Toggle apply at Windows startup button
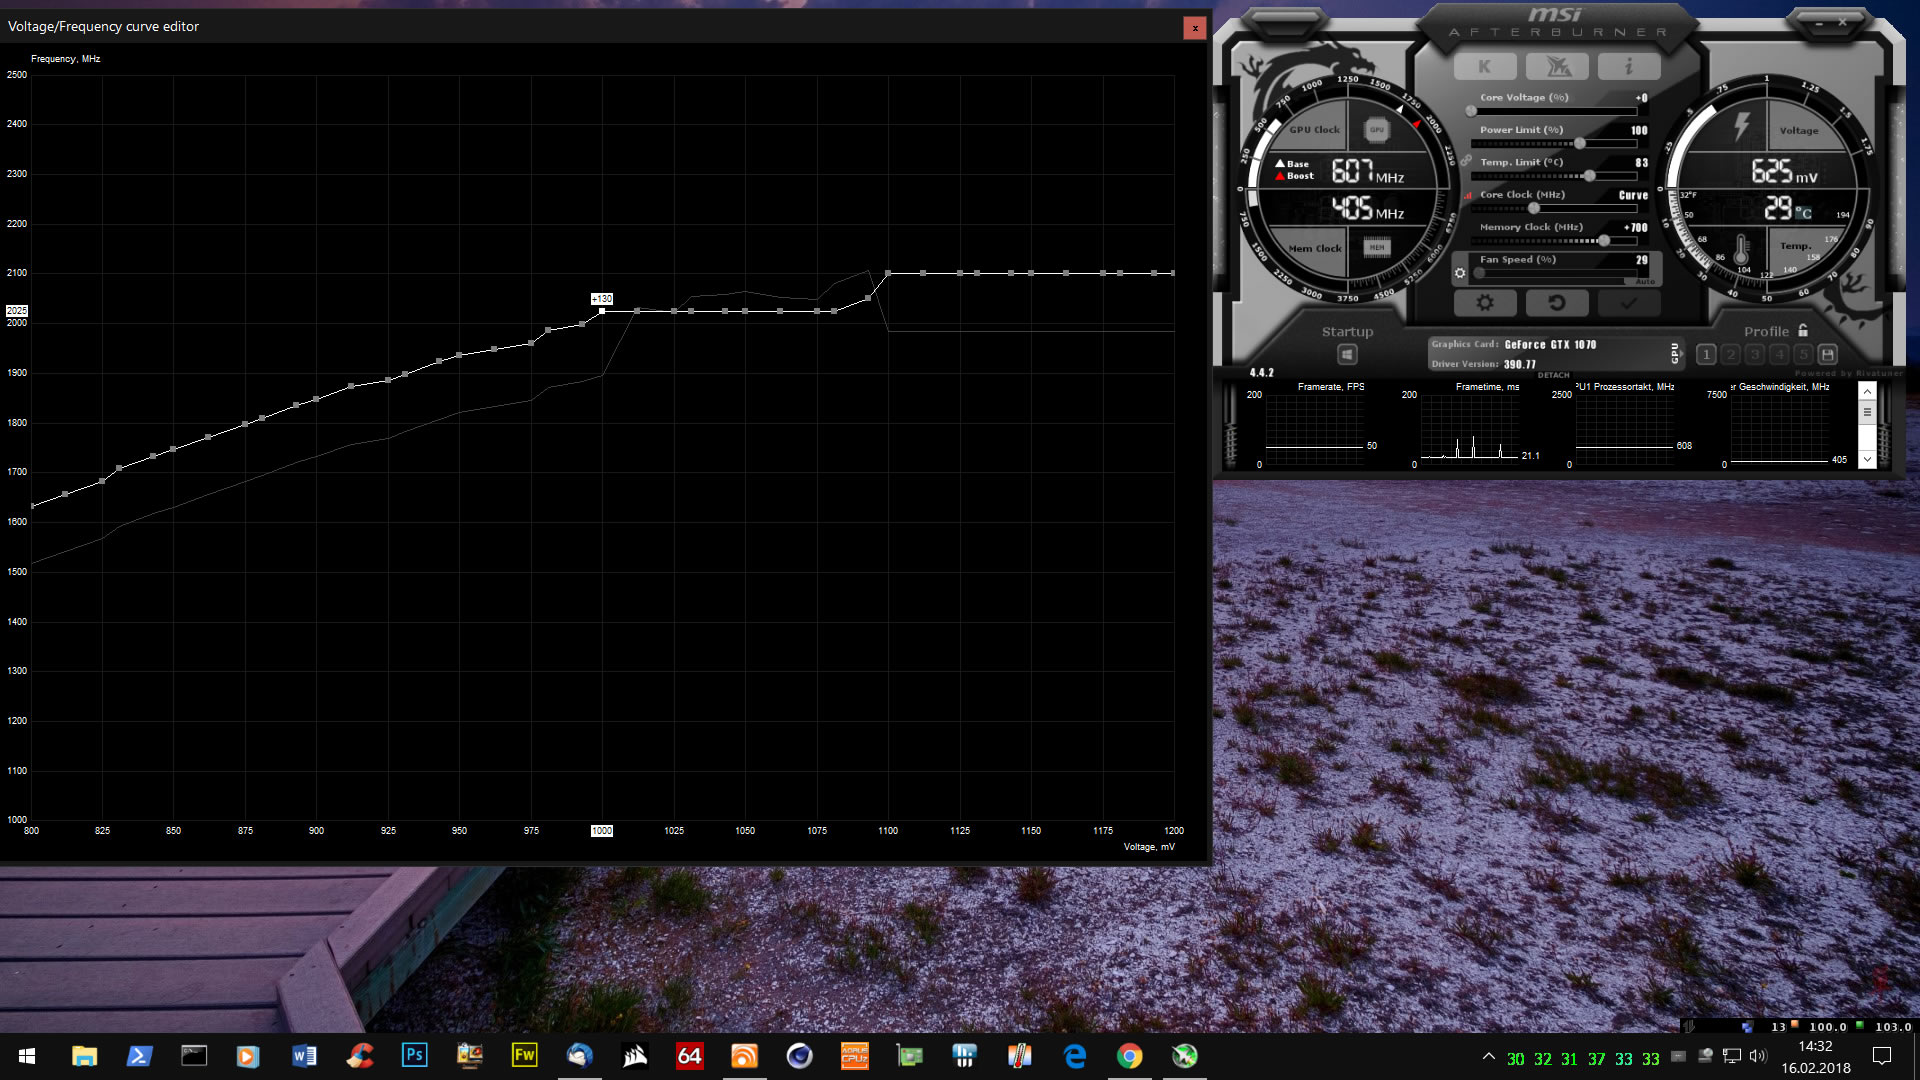The image size is (1920, 1080). [1347, 354]
